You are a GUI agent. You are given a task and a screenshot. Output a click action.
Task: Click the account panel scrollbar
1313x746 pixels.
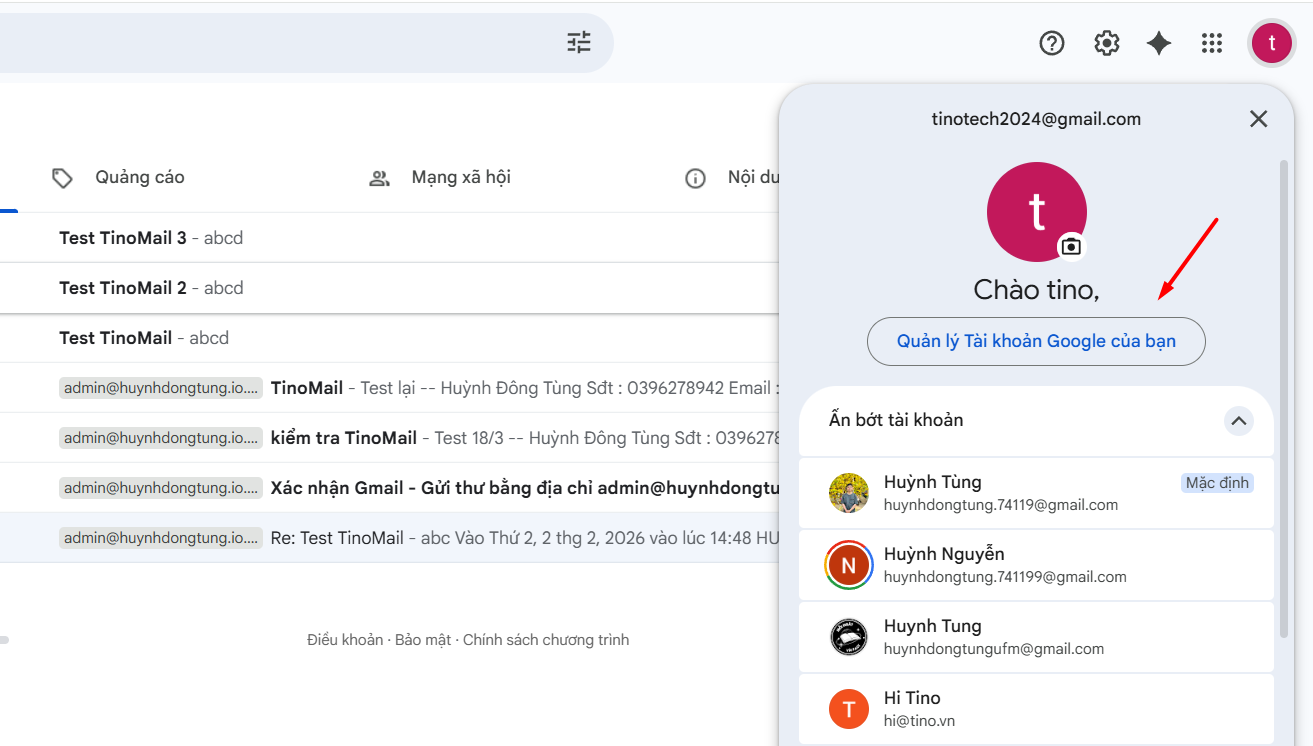[x=1285, y=398]
